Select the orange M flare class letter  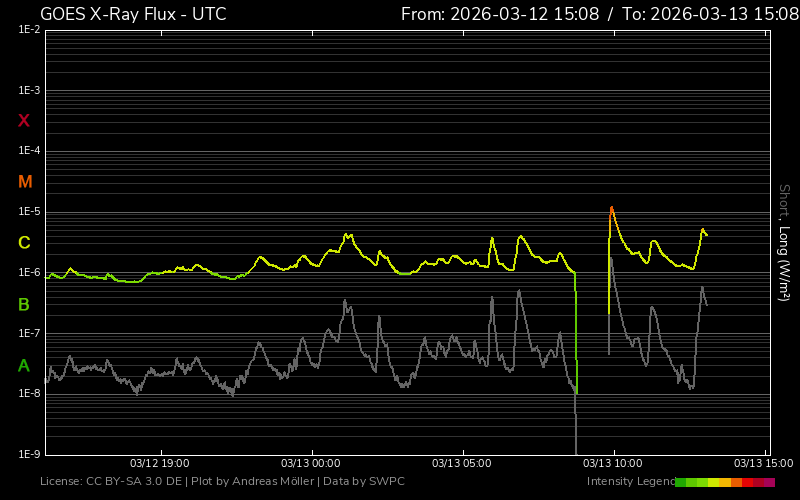(25, 182)
